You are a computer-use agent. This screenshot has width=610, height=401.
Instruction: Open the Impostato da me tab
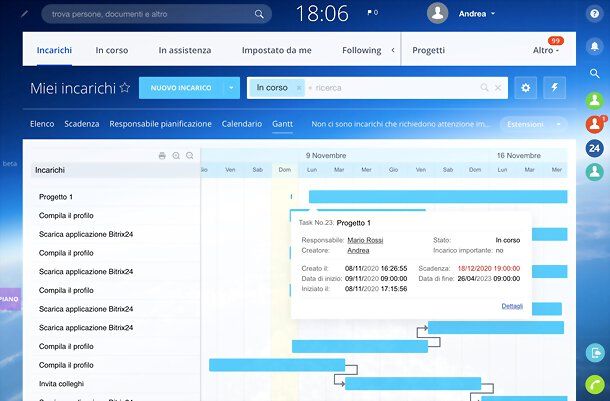(277, 50)
